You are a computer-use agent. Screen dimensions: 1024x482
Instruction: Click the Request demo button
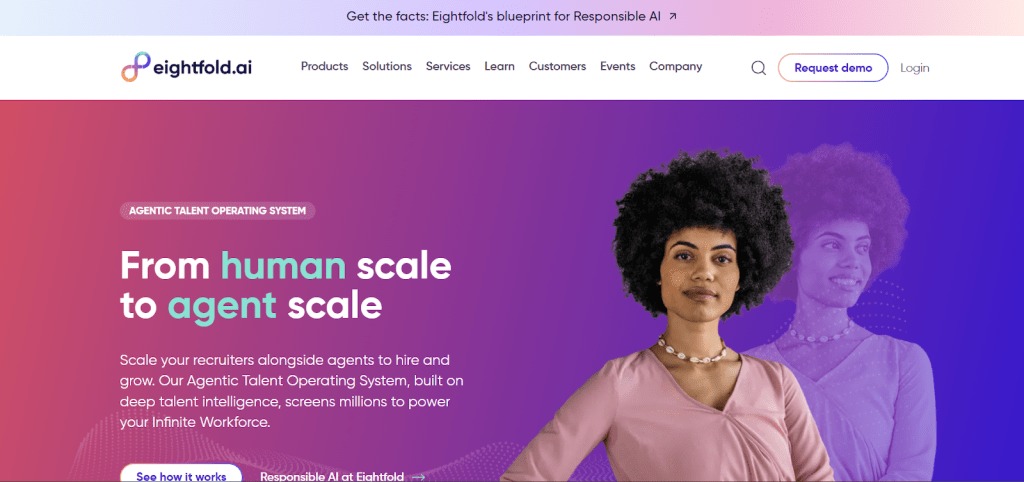click(x=833, y=68)
